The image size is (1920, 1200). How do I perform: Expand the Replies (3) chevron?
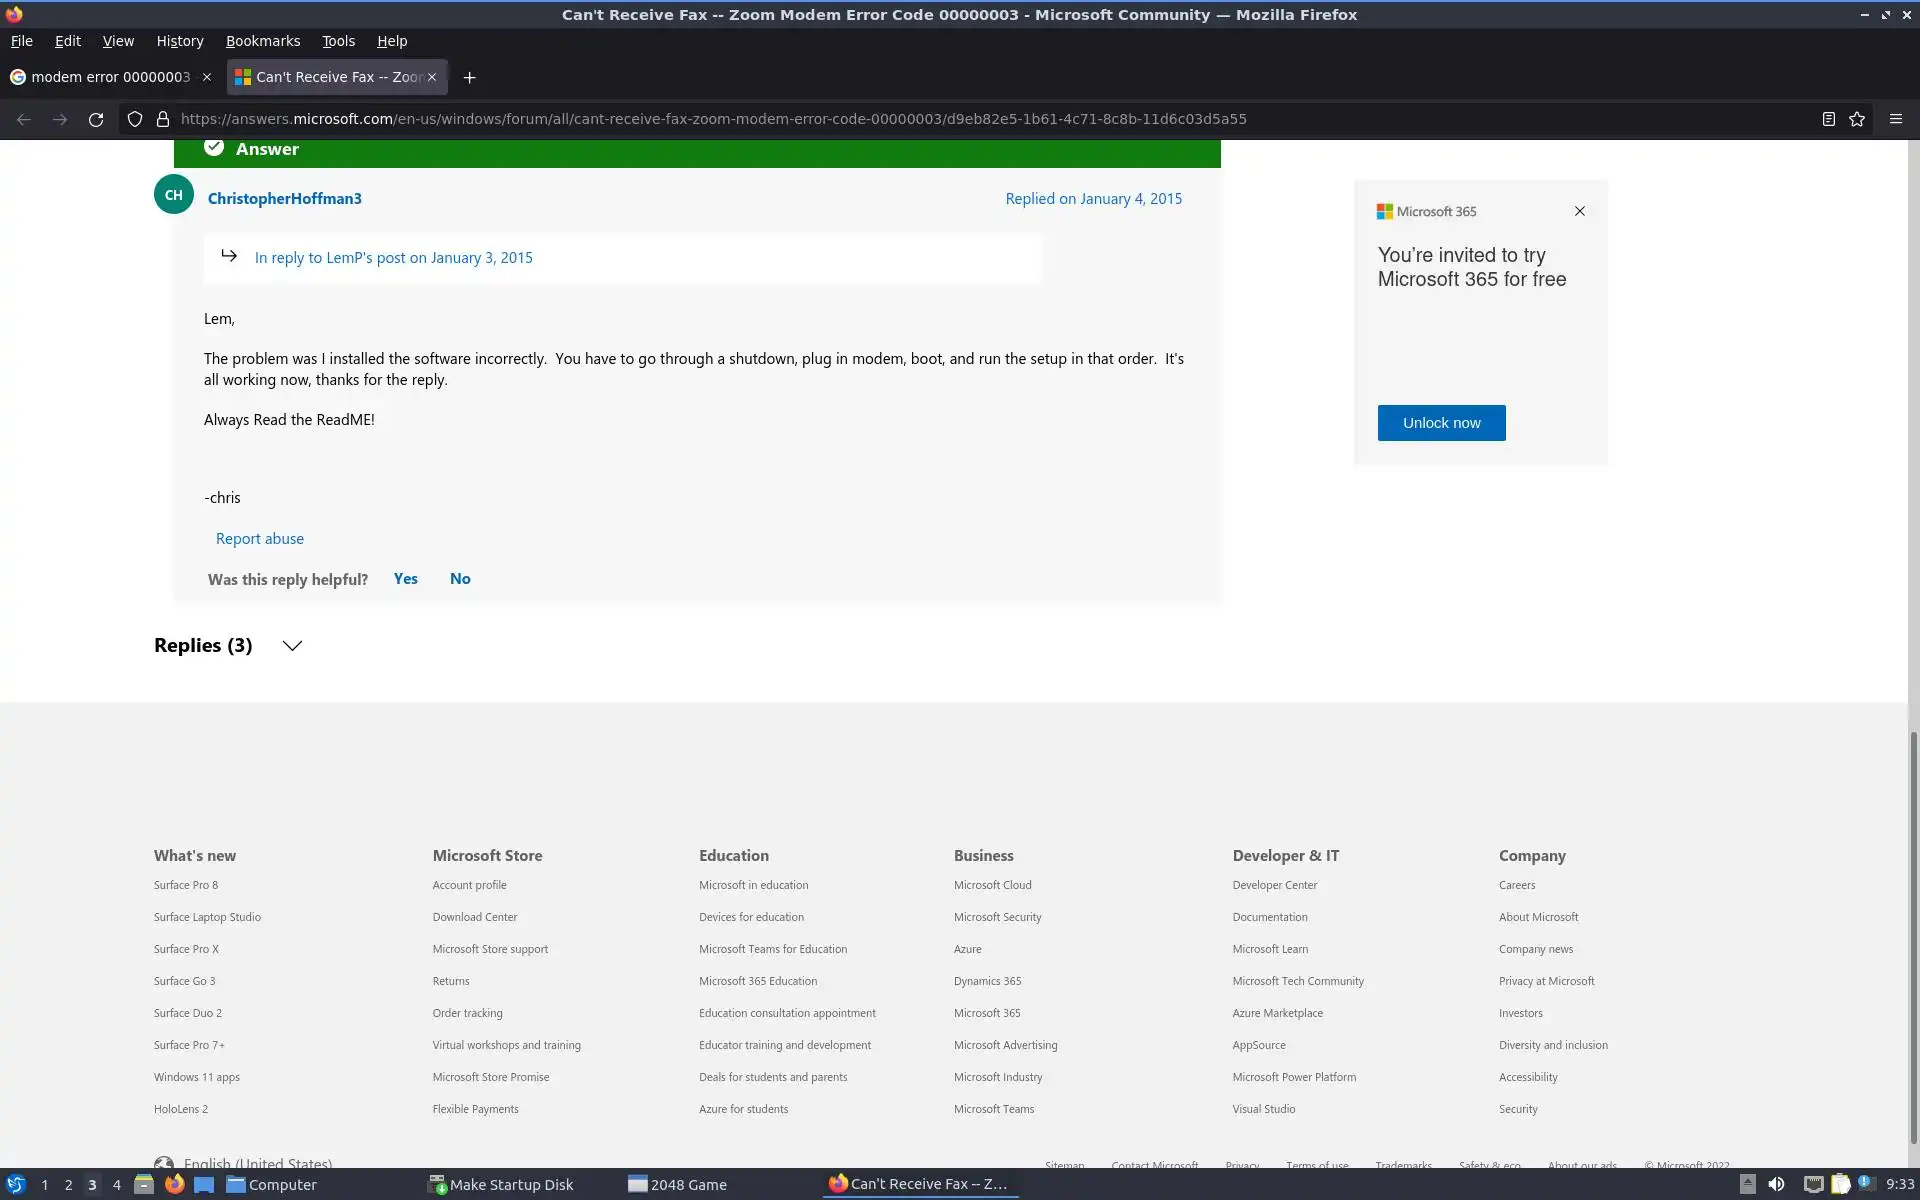coord(292,646)
